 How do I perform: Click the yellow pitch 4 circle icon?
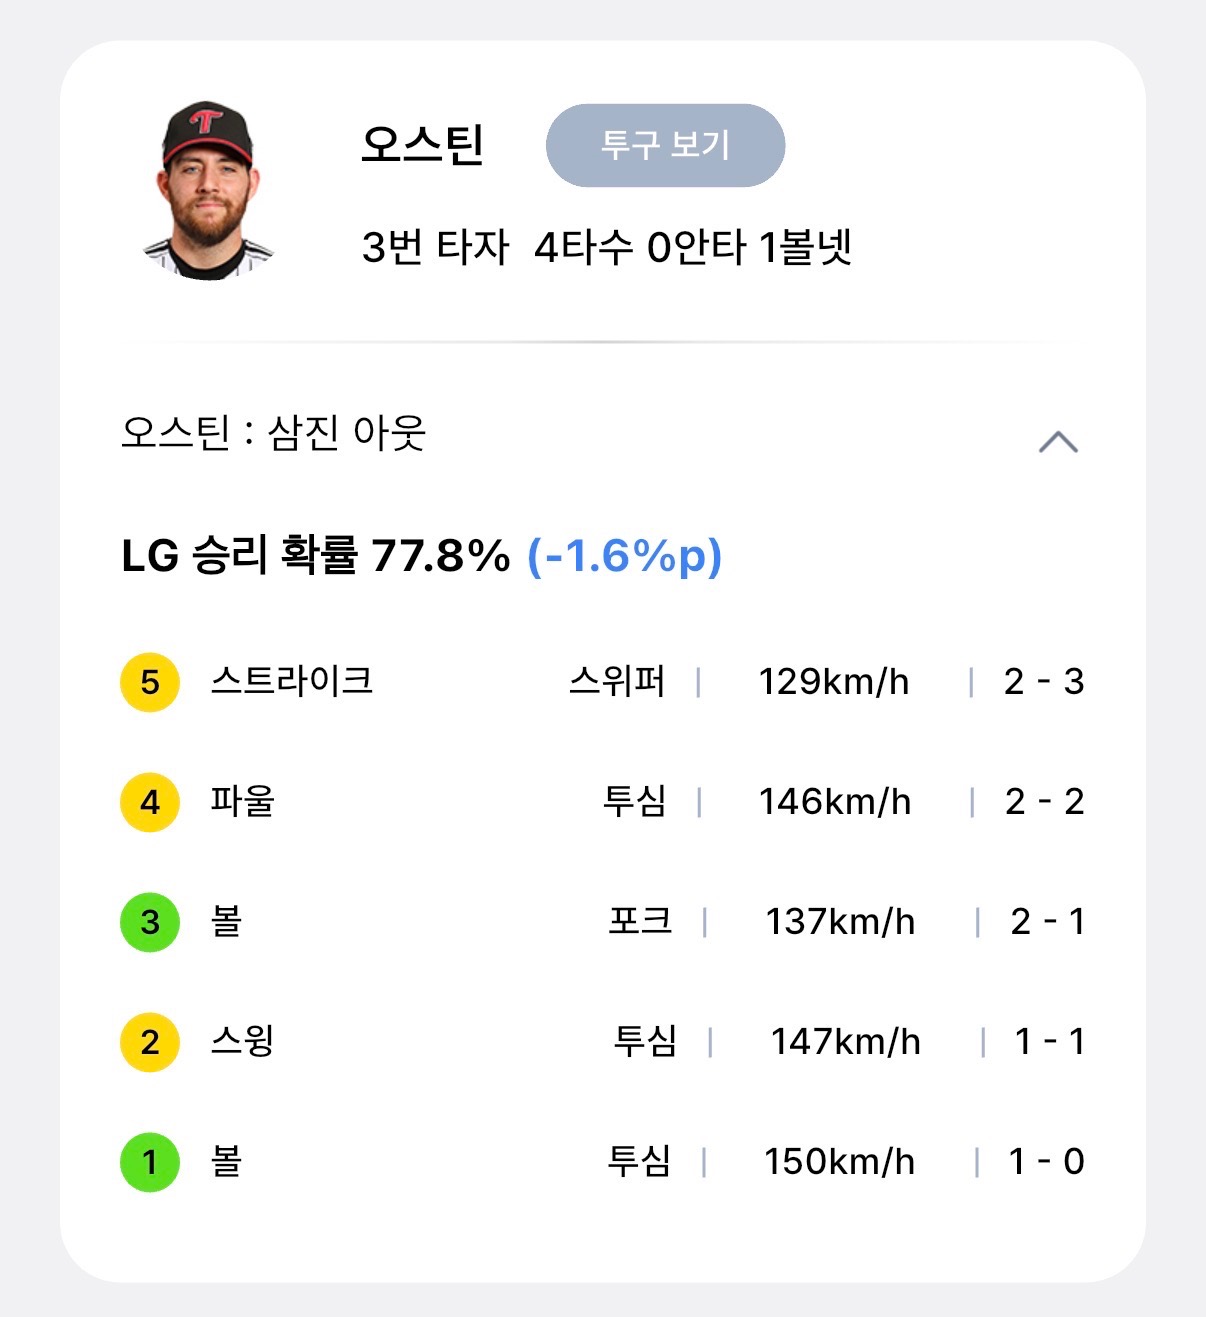coord(150,802)
